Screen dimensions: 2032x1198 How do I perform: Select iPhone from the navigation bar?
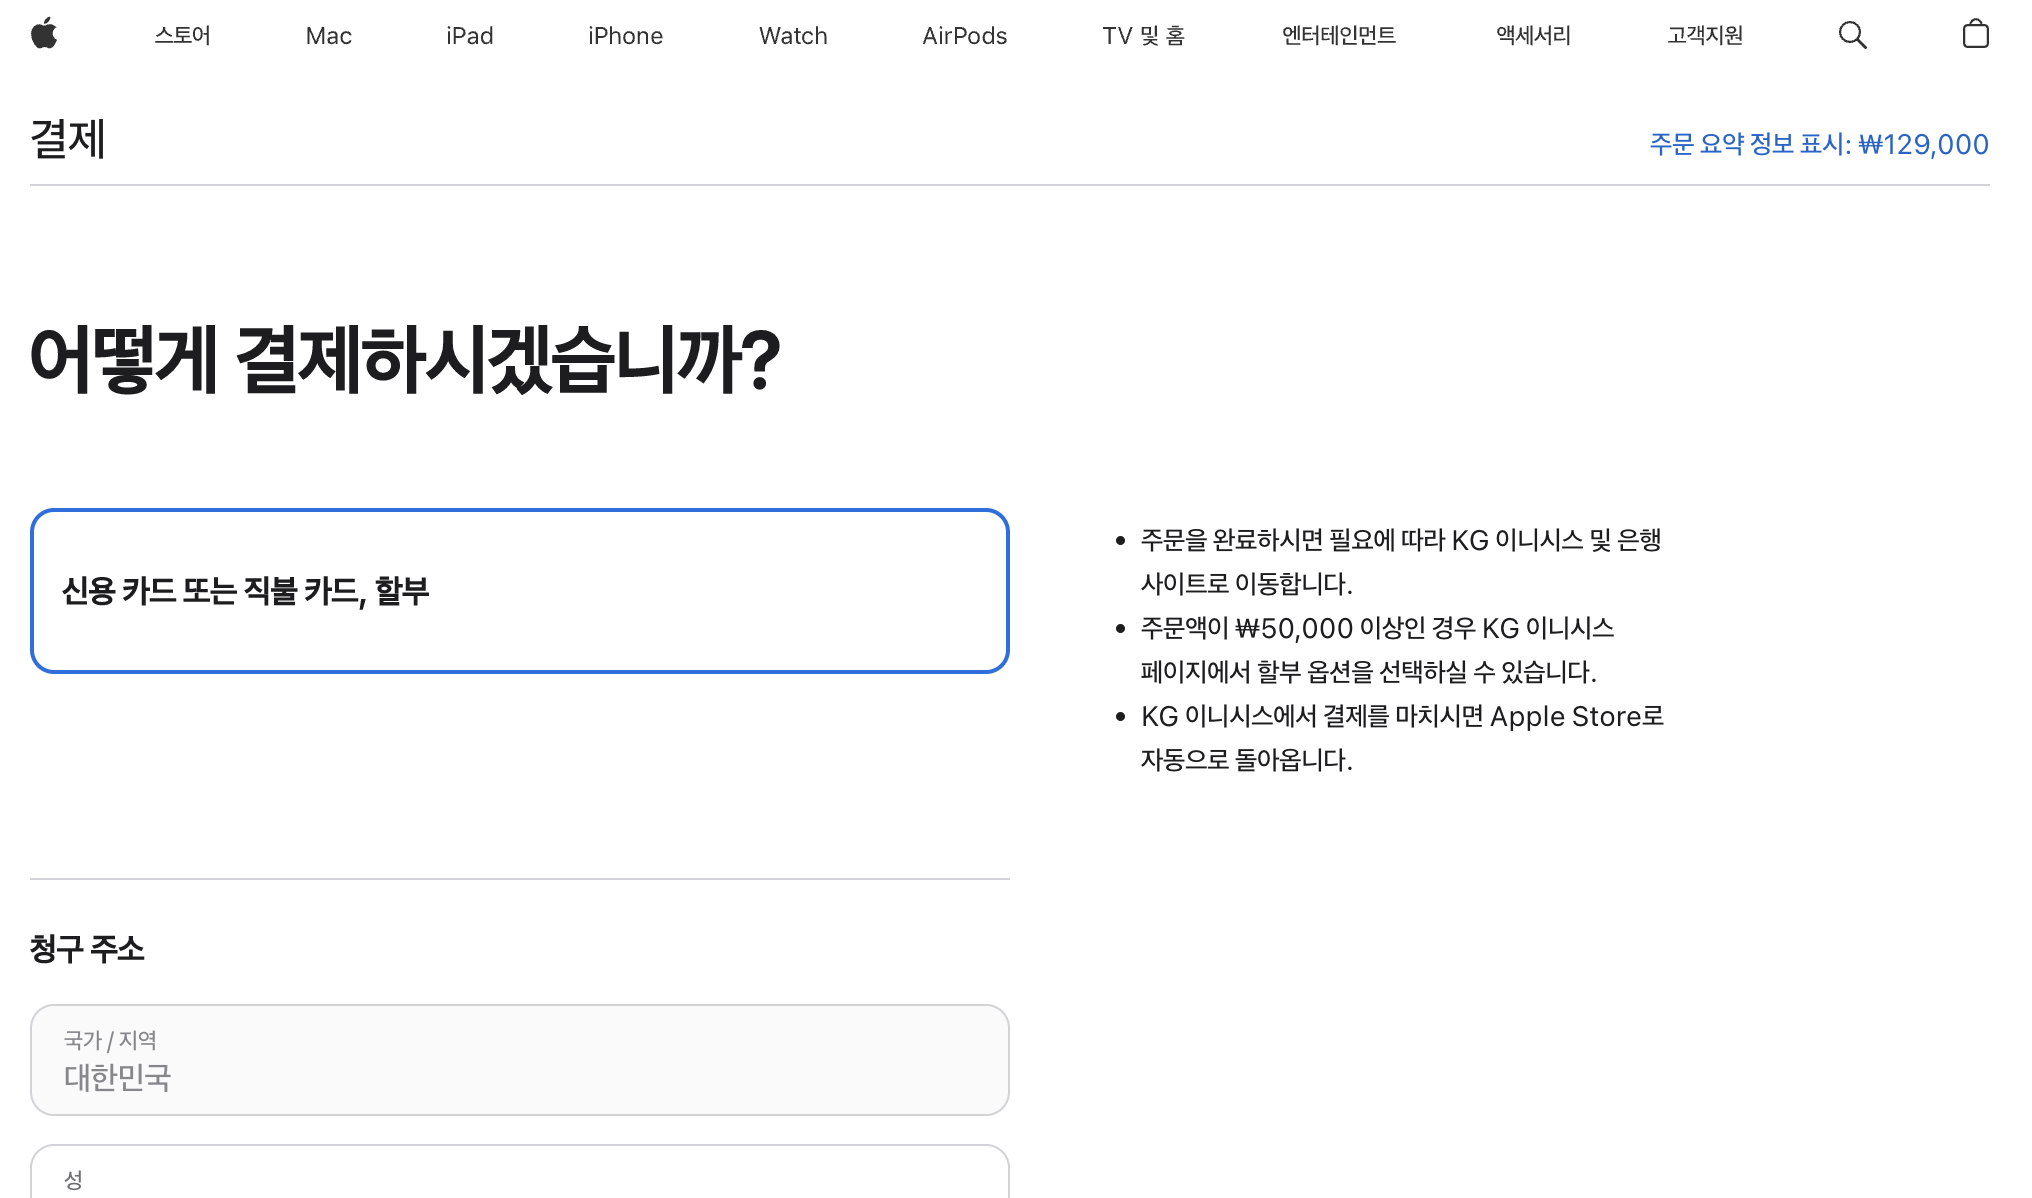pos(625,35)
